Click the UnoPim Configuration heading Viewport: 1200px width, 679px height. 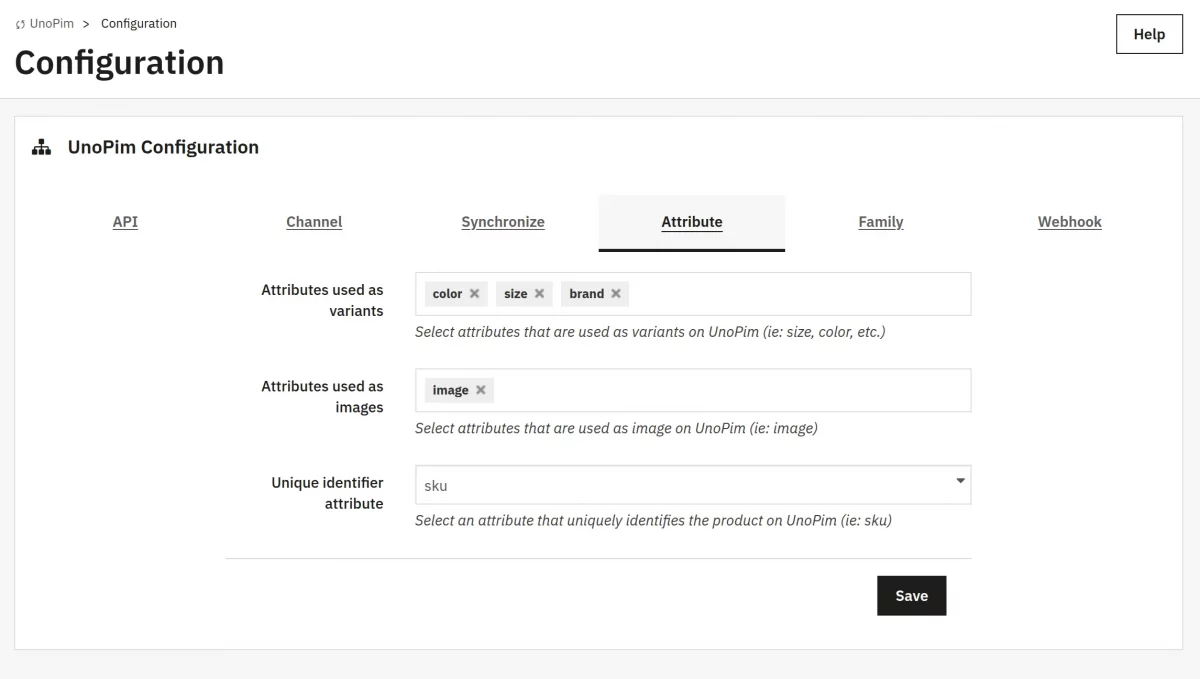tap(163, 147)
